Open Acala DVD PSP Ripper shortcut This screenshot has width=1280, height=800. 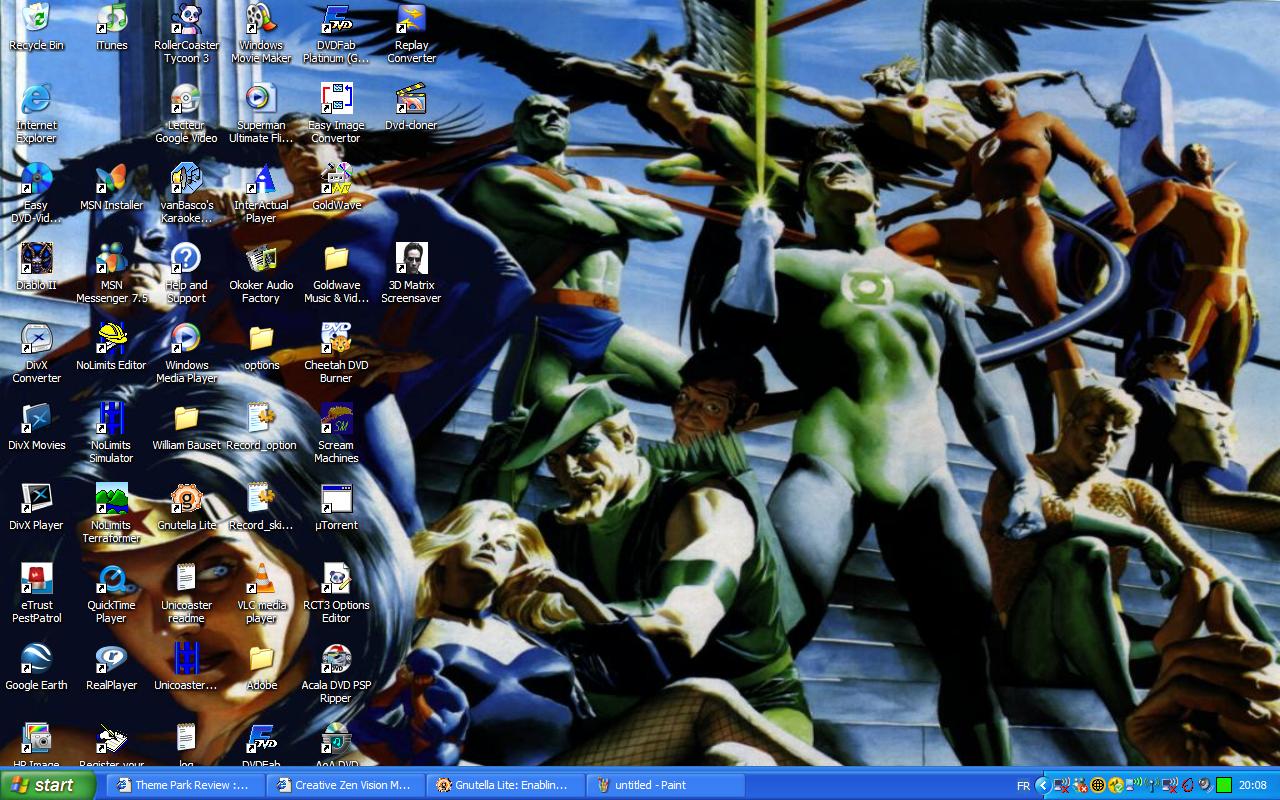pyautogui.click(x=336, y=673)
